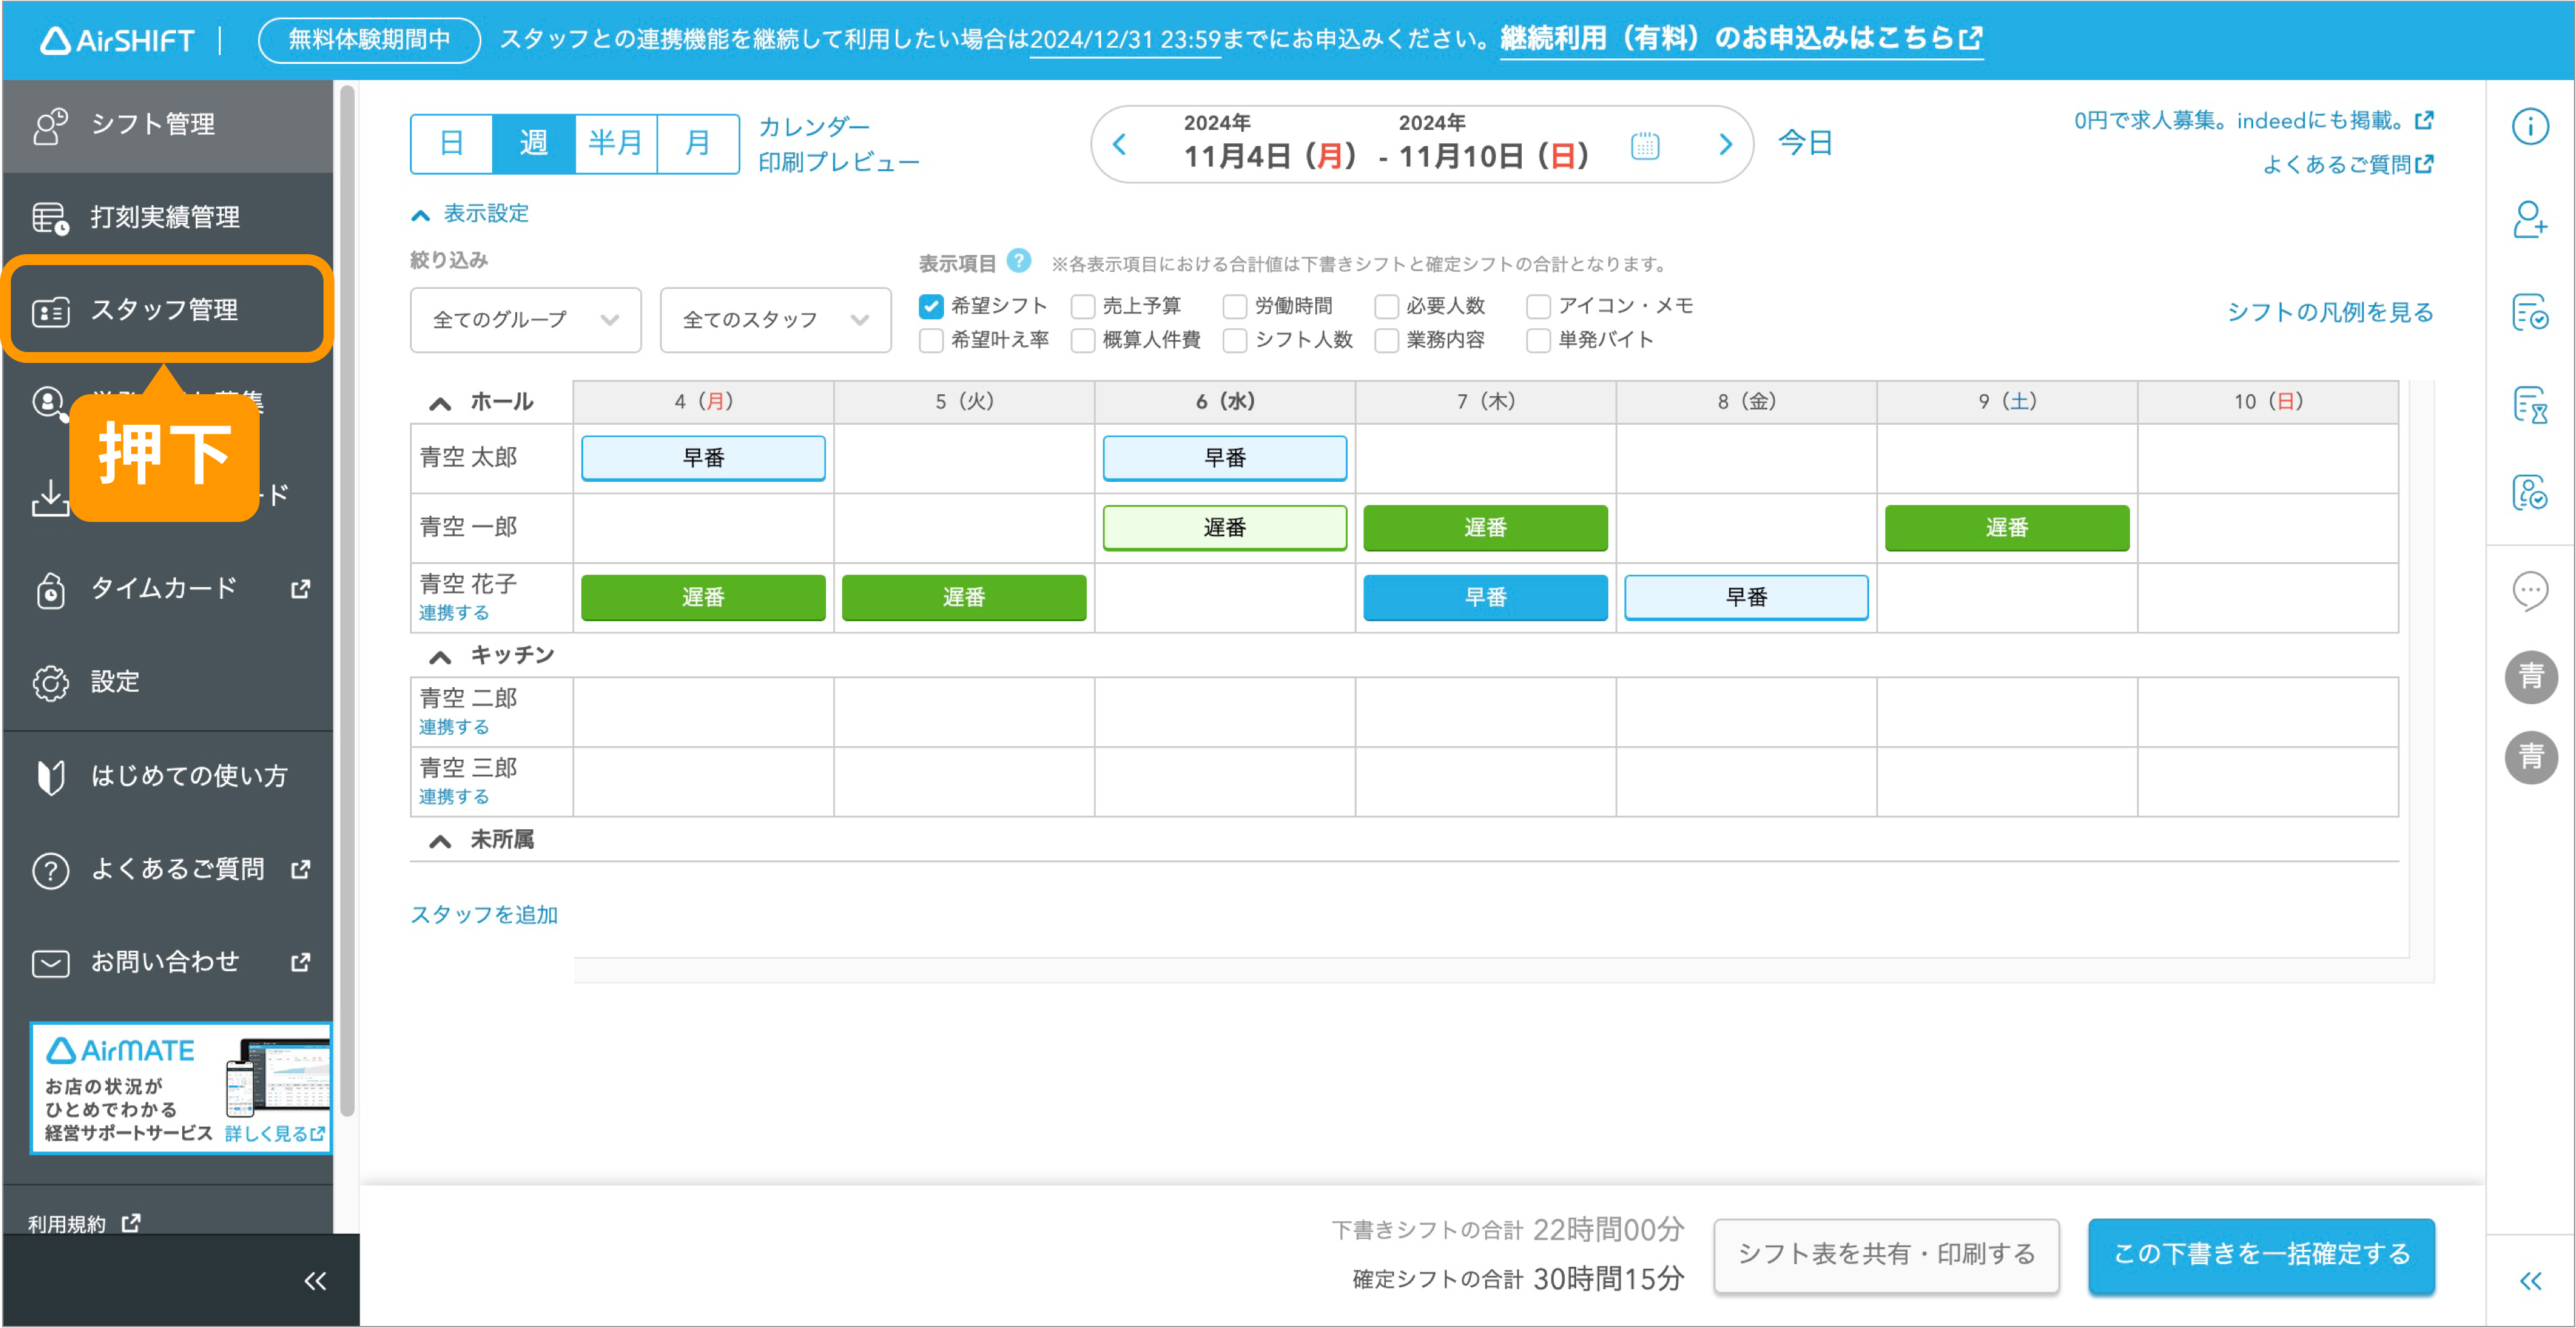Open the date picker calendar icon
Viewport: 2576px width, 1328px height.
pos(1645,146)
